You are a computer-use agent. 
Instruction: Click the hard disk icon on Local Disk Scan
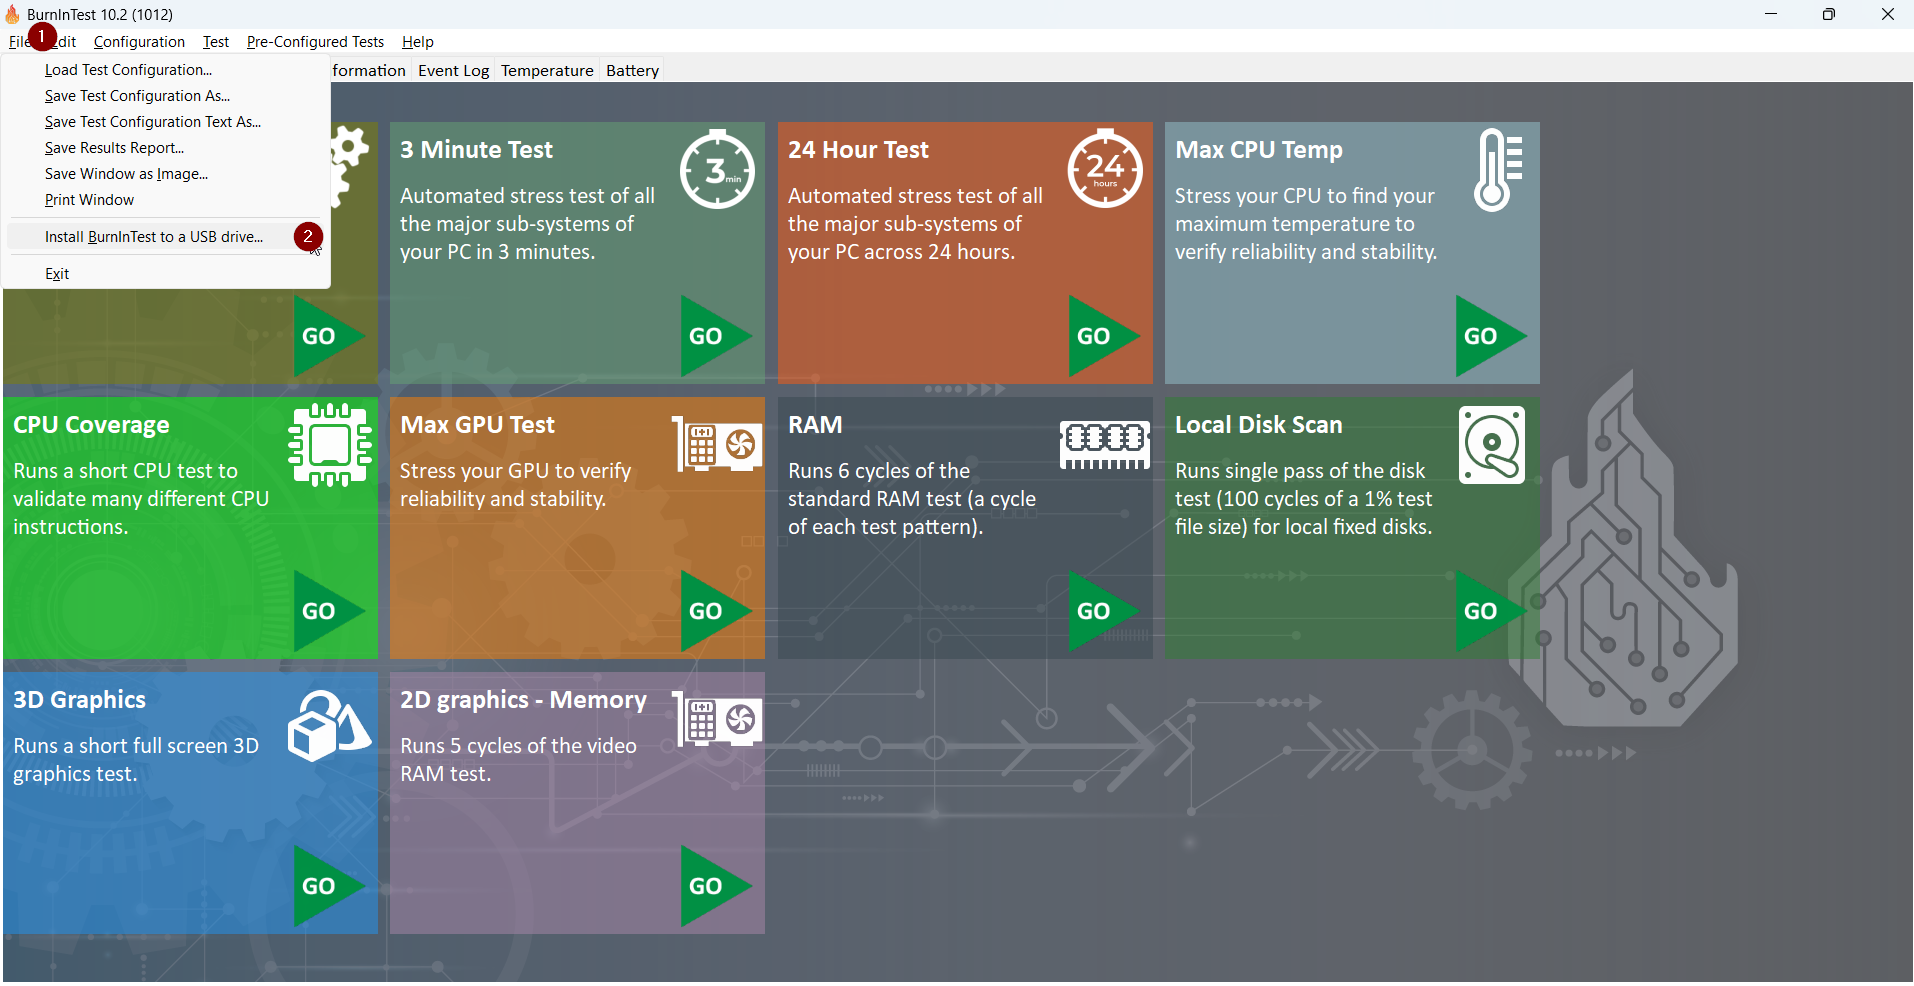coord(1492,445)
